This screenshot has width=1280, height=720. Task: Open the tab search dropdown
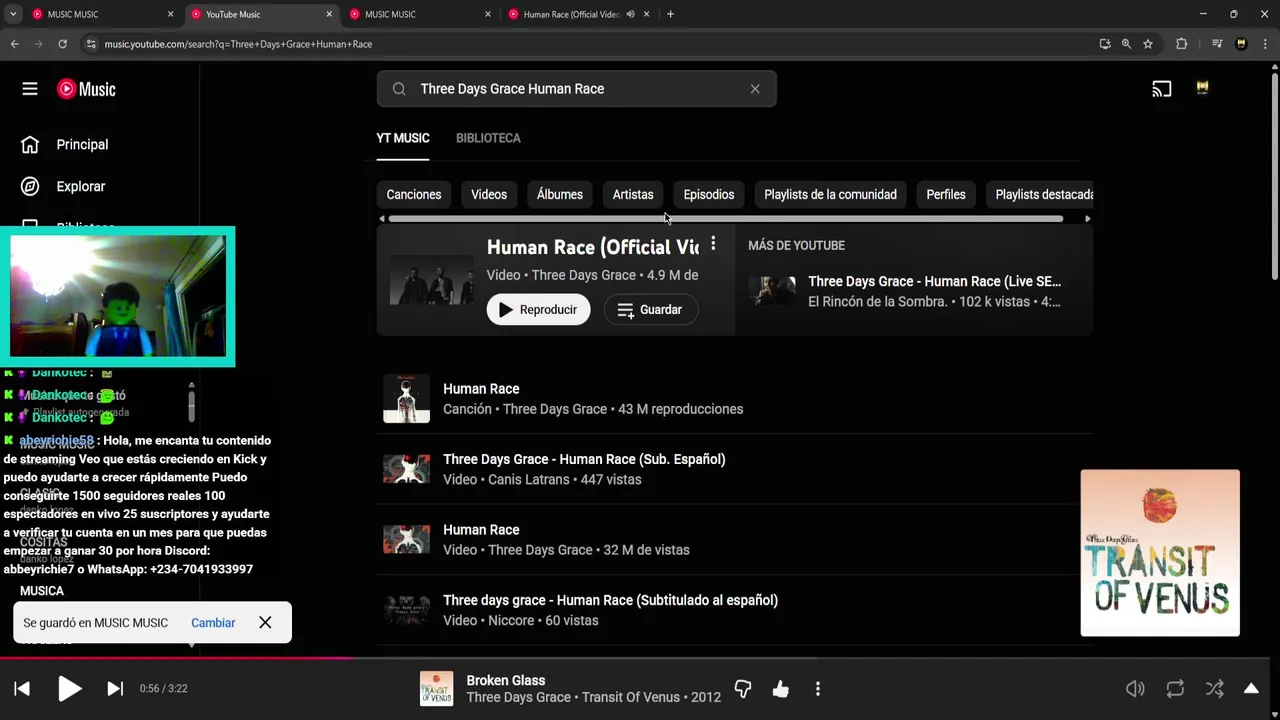point(13,14)
